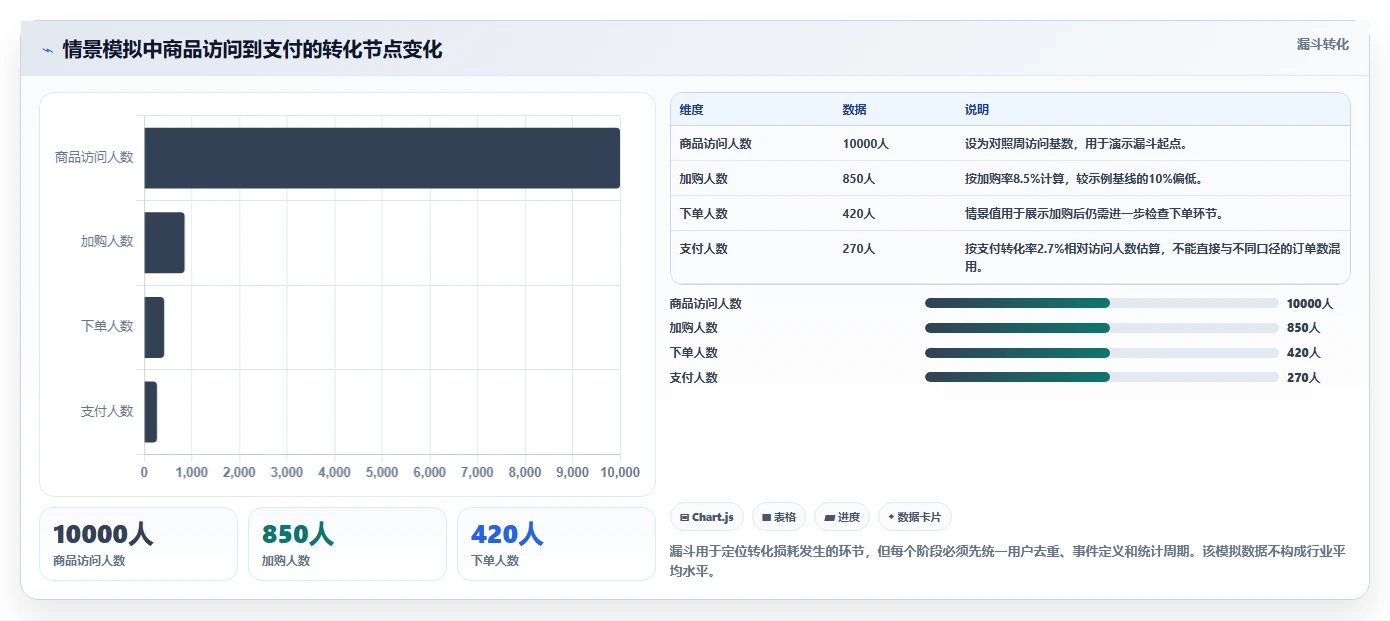The height and width of the screenshot is (621, 1390).
Task: Click the 数据 table column header
Action: tap(855, 110)
